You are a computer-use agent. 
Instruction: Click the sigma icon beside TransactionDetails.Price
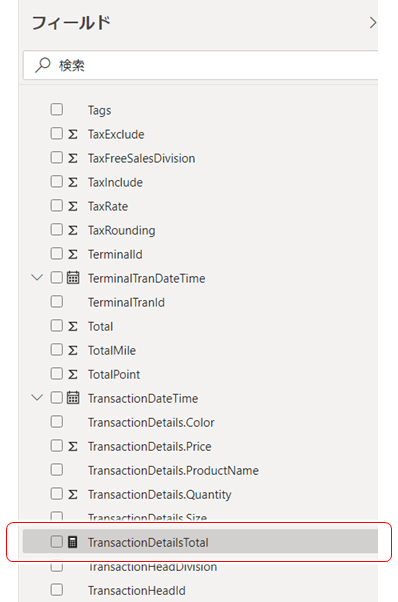[73, 447]
